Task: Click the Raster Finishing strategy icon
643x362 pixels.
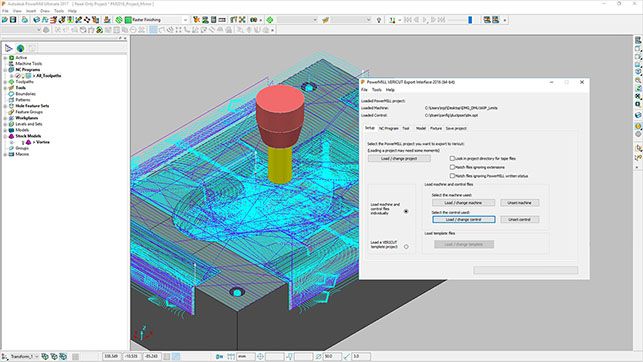Action: point(128,20)
